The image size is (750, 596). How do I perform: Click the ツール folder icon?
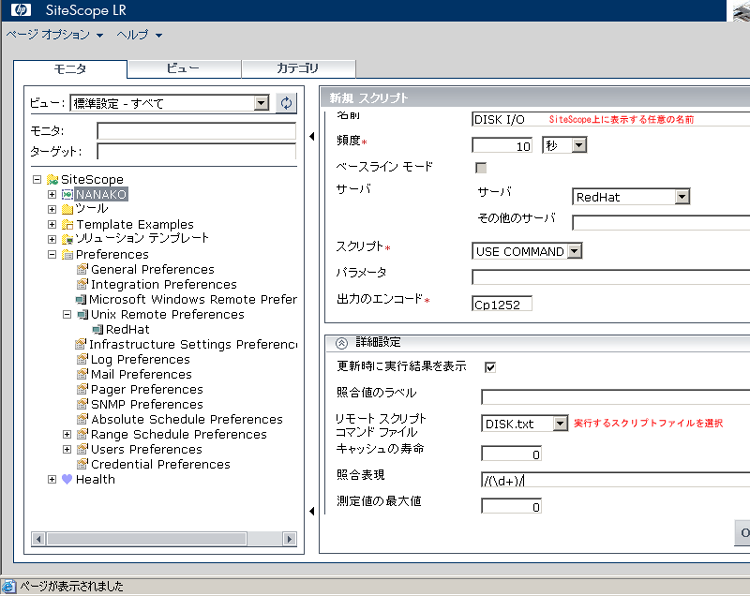67,209
